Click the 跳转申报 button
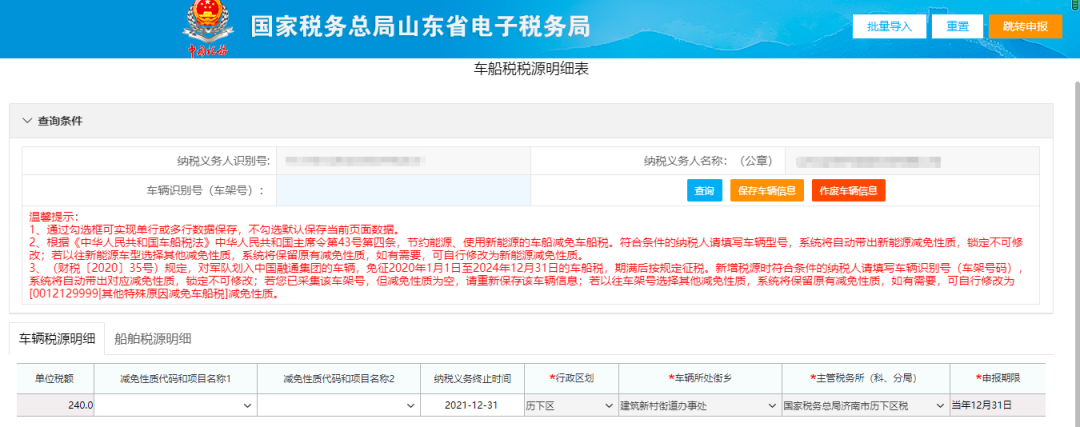The height and width of the screenshot is (427, 1080). coord(1025,27)
